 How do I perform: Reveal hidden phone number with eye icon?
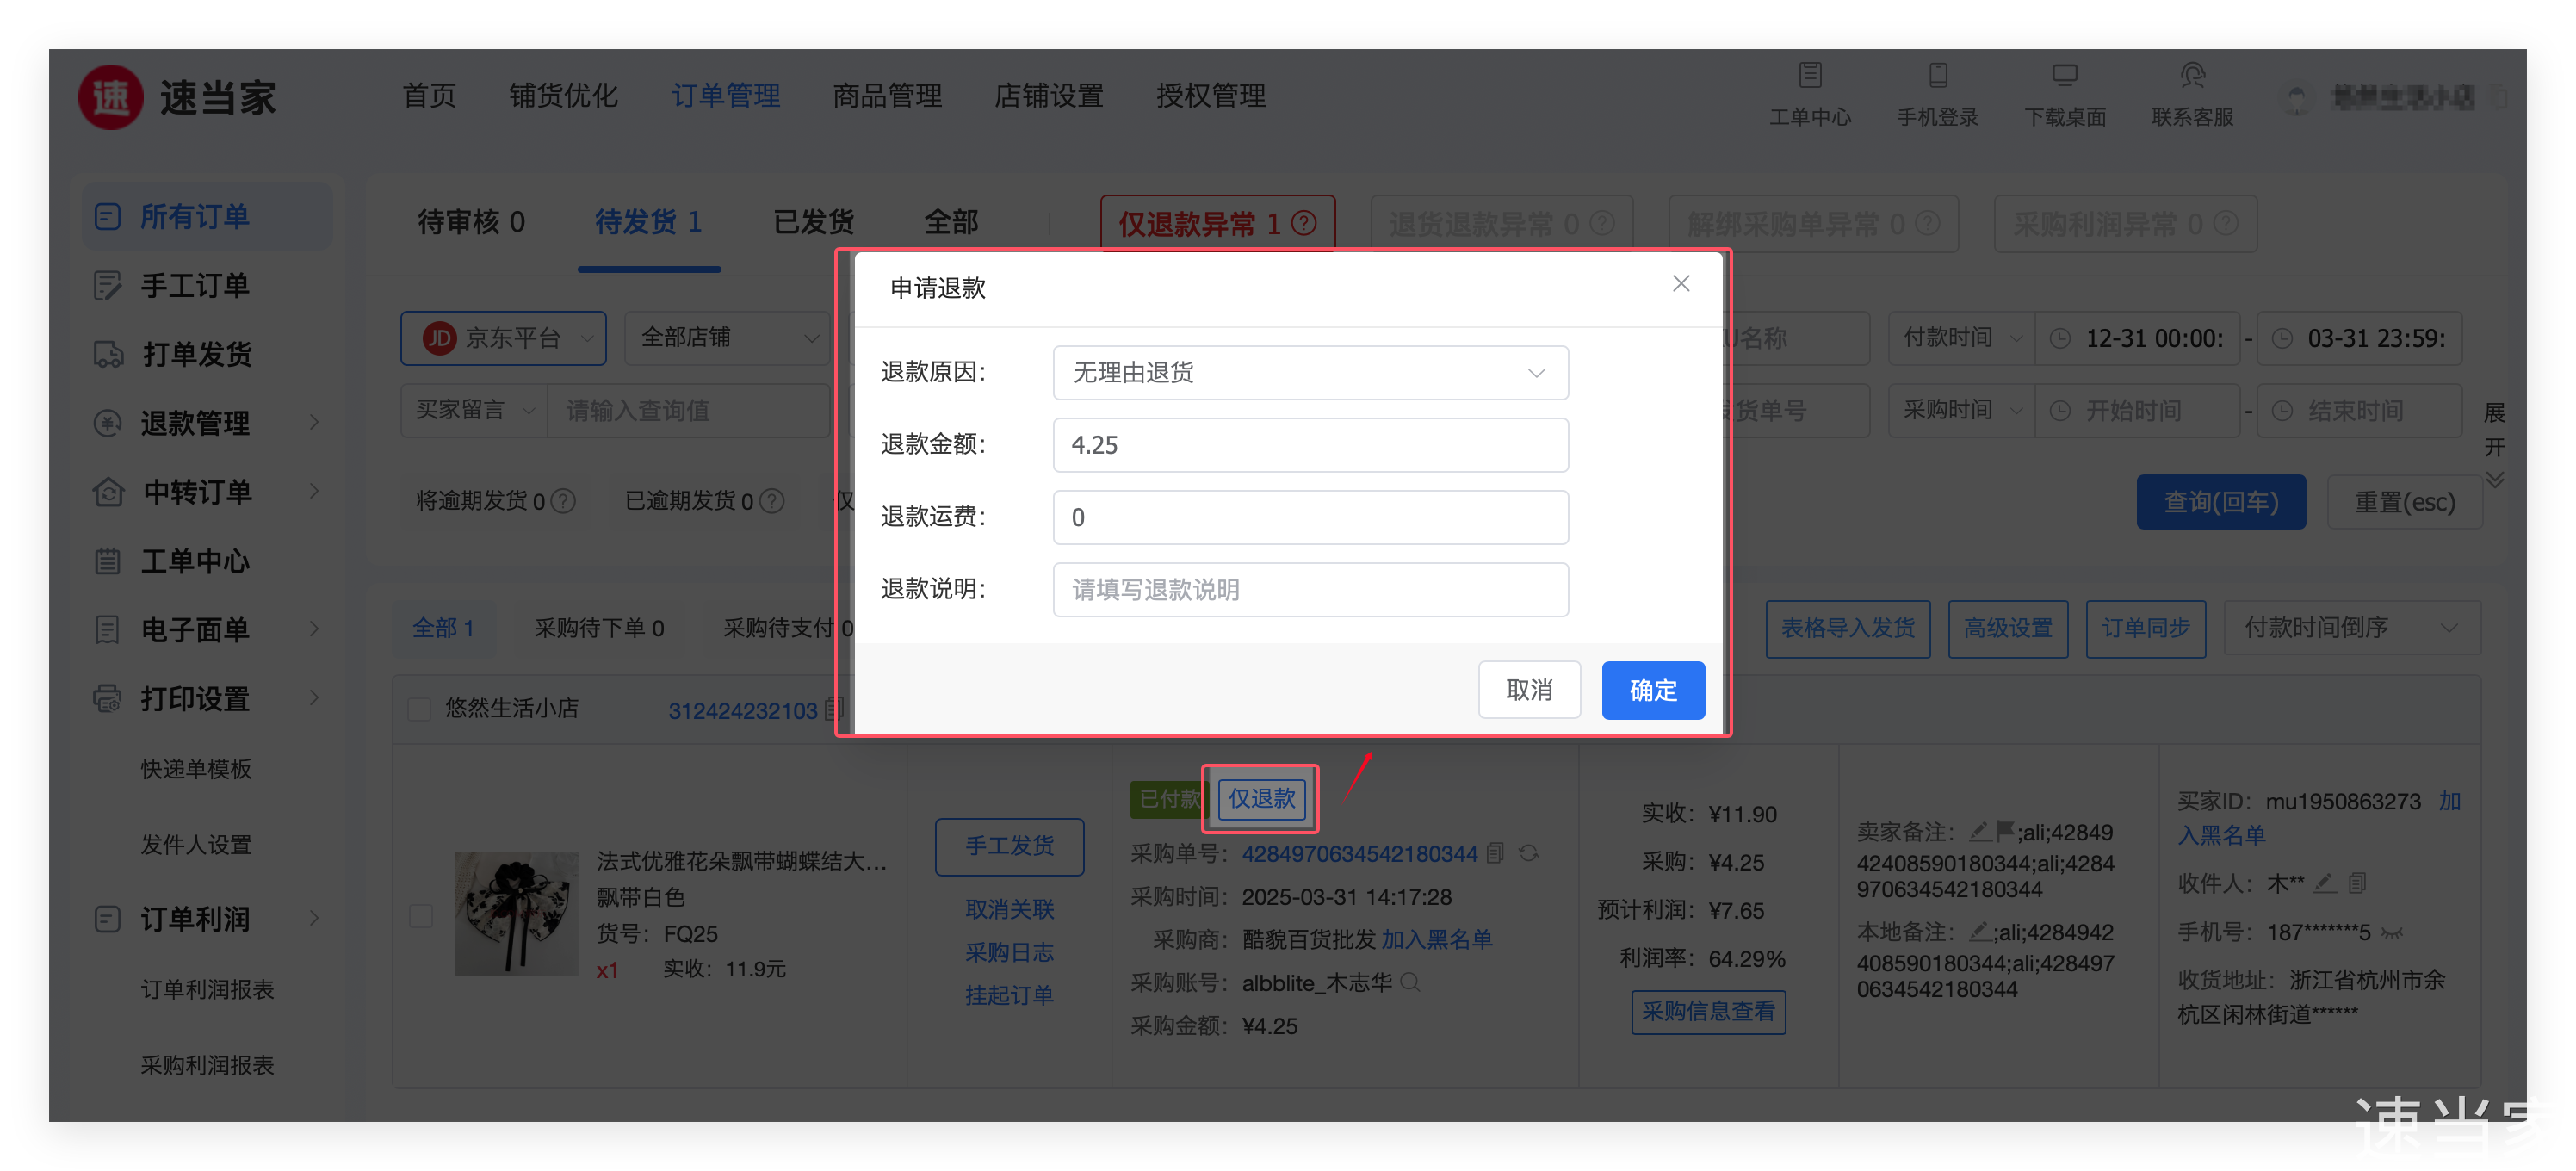tap(2392, 933)
